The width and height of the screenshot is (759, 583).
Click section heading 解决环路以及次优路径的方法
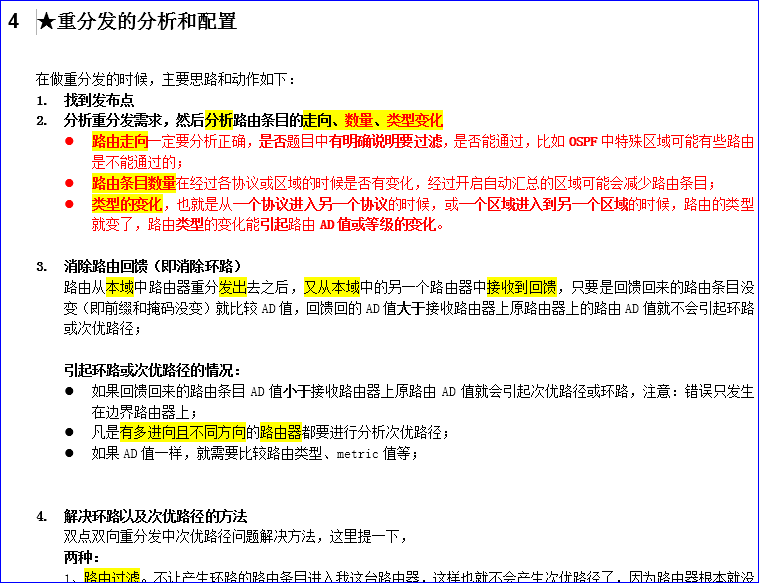point(155,516)
